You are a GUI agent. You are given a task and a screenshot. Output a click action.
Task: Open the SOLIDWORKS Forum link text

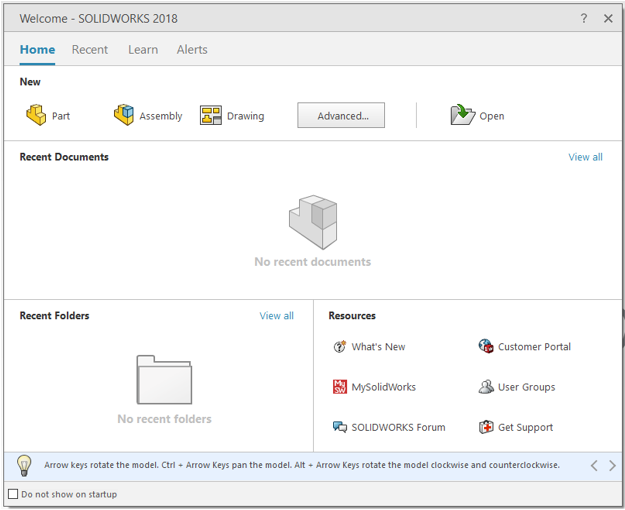[398, 427]
